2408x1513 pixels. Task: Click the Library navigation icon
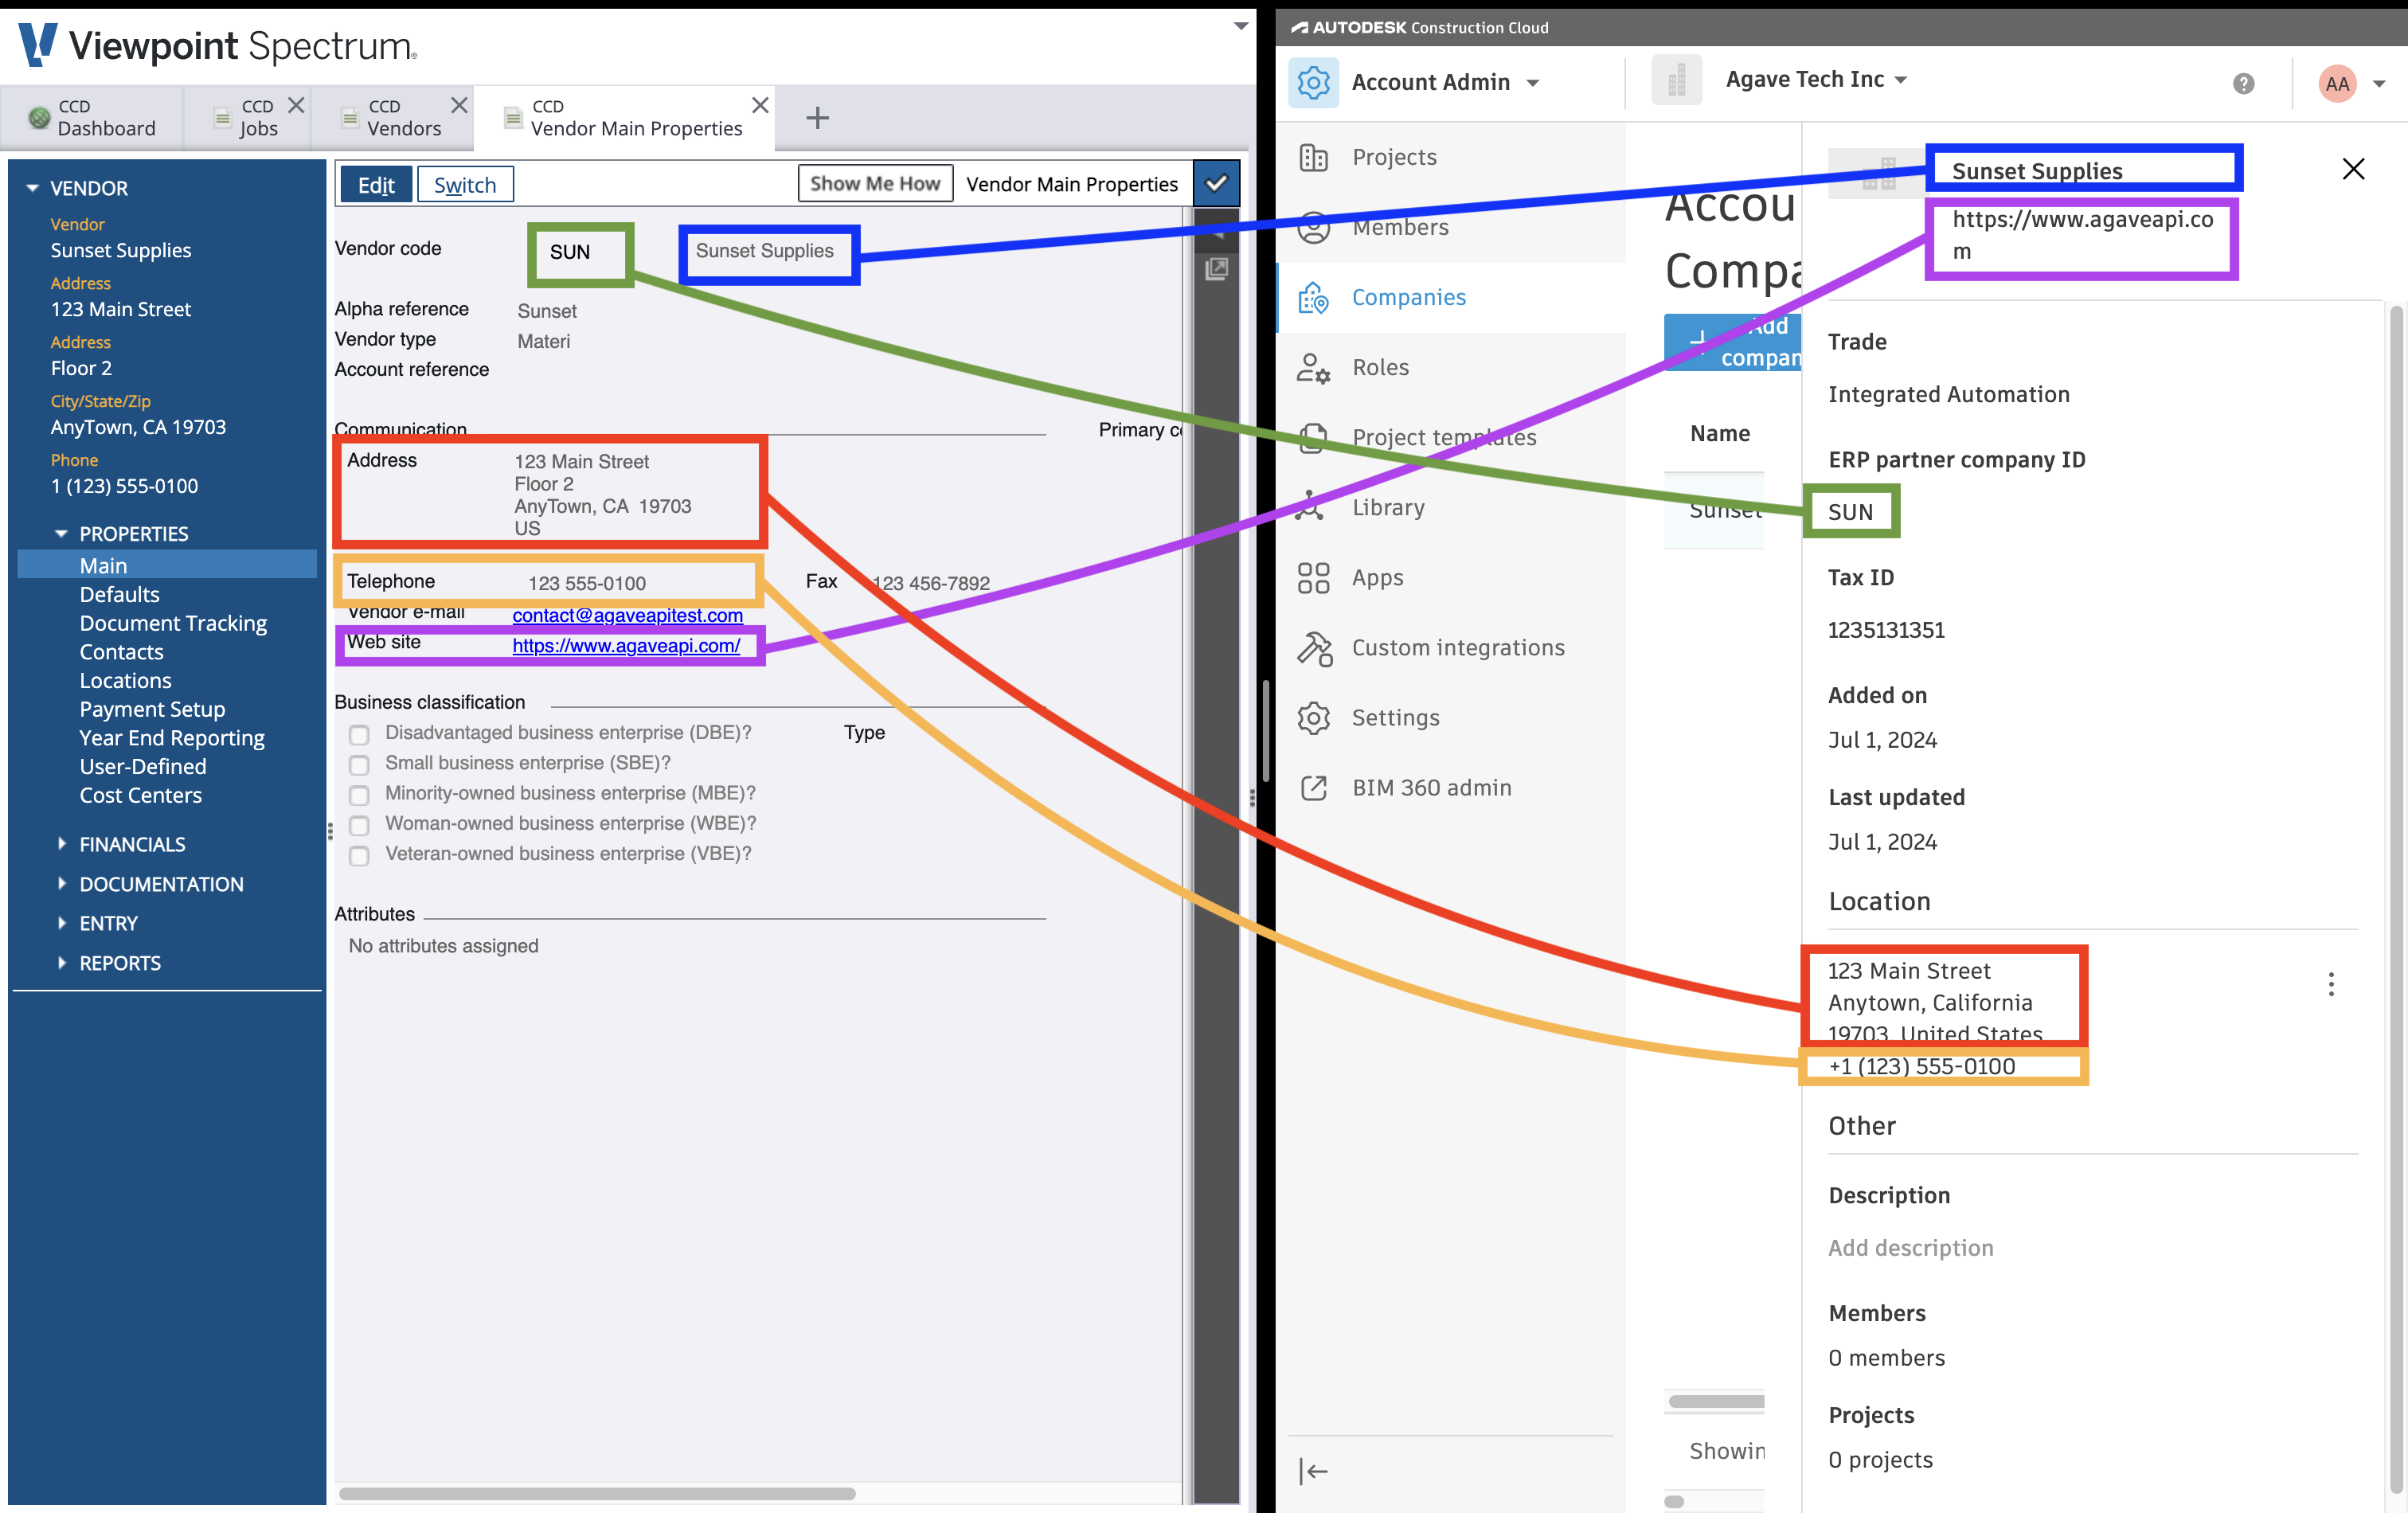click(x=1317, y=507)
